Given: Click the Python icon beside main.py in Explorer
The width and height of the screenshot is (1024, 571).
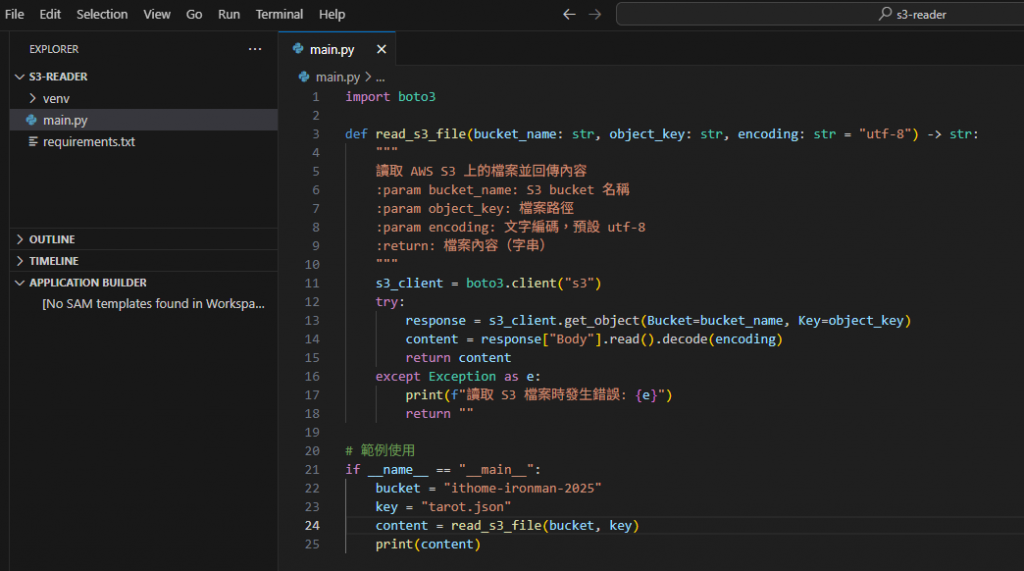Looking at the screenshot, I should (x=31, y=120).
